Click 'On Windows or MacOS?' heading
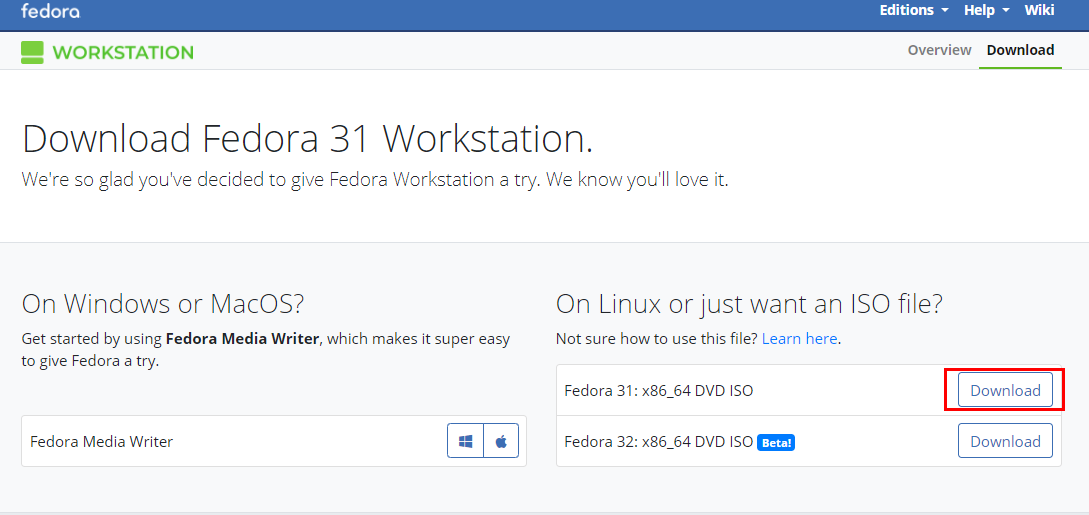The width and height of the screenshot is (1089, 515). [163, 304]
